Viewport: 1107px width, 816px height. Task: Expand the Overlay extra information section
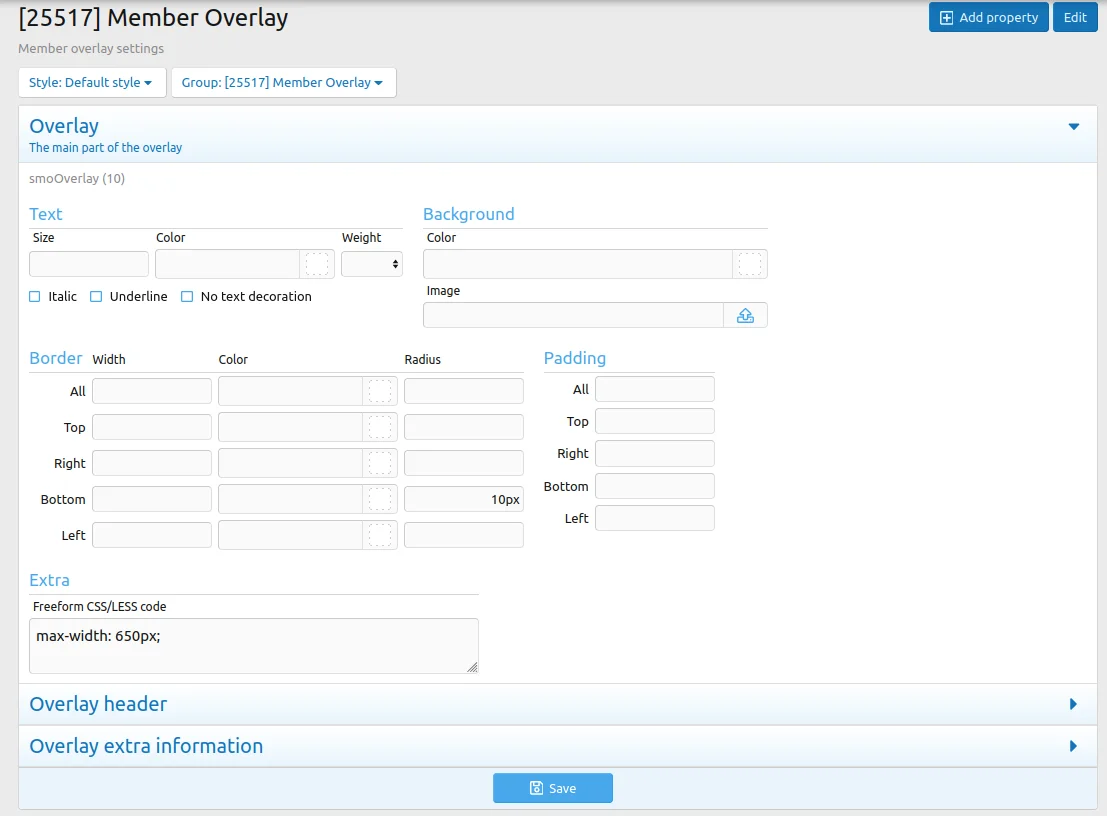[1073, 746]
